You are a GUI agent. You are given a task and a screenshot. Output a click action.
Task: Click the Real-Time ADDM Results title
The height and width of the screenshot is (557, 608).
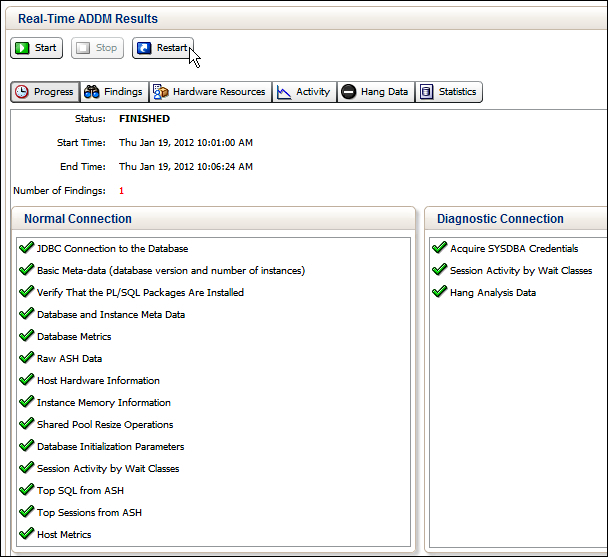pyautogui.click(x=88, y=19)
